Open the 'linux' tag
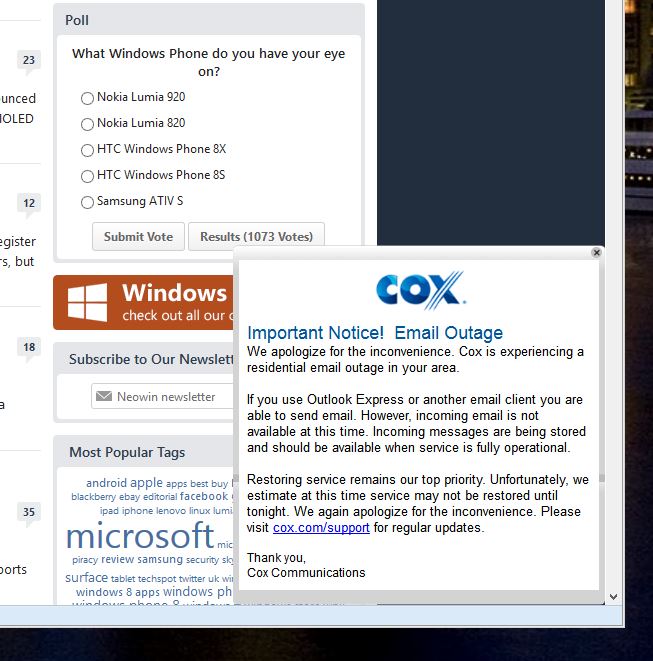The height and width of the screenshot is (661, 653). tap(200, 511)
